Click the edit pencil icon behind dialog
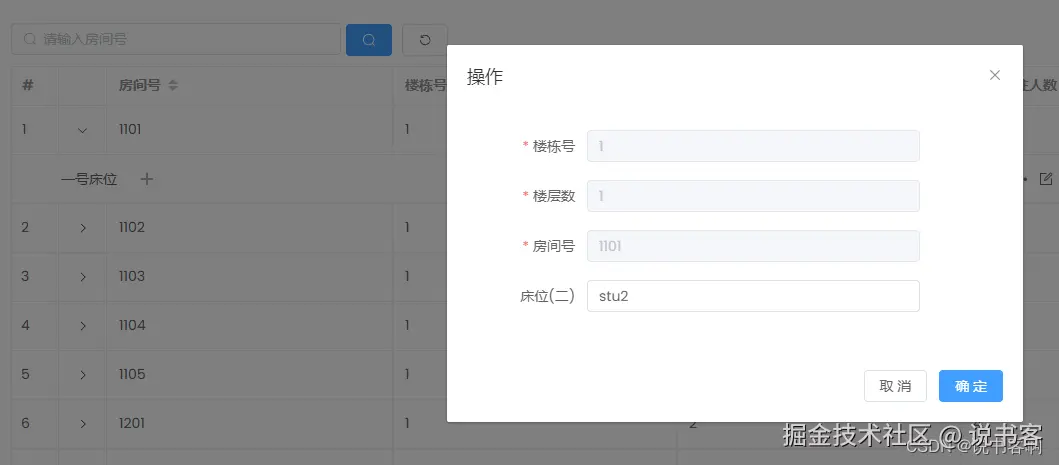This screenshot has height=465, width=1059. coord(1046,179)
